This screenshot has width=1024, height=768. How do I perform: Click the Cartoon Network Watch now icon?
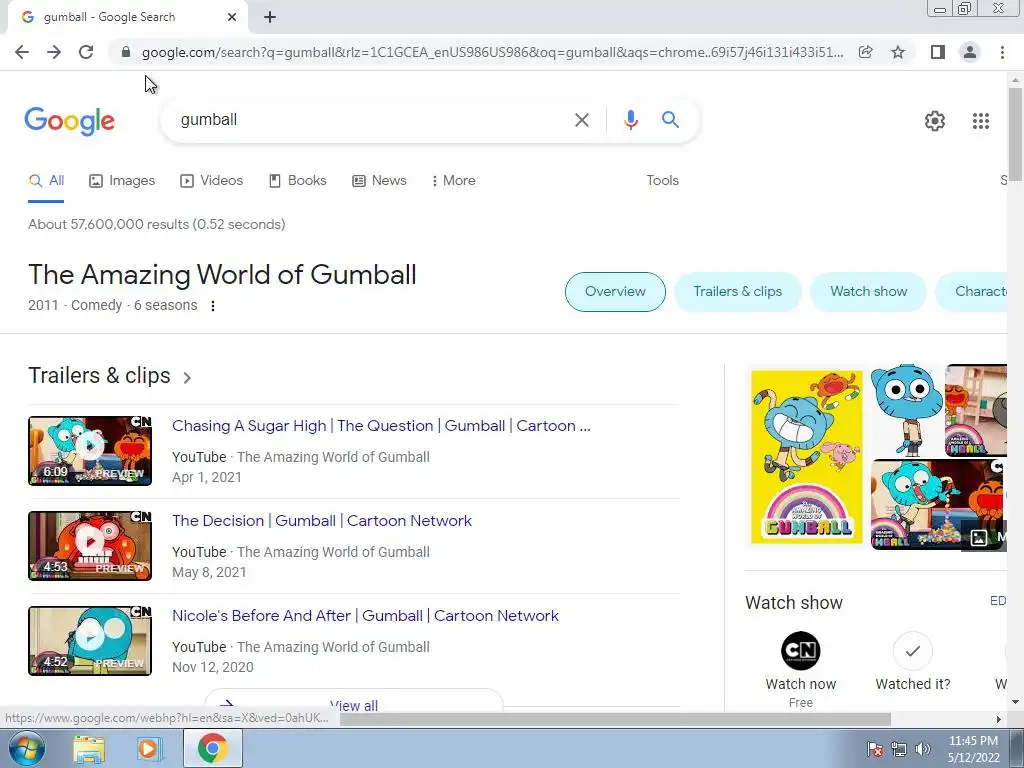pyautogui.click(x=800, y=651)
